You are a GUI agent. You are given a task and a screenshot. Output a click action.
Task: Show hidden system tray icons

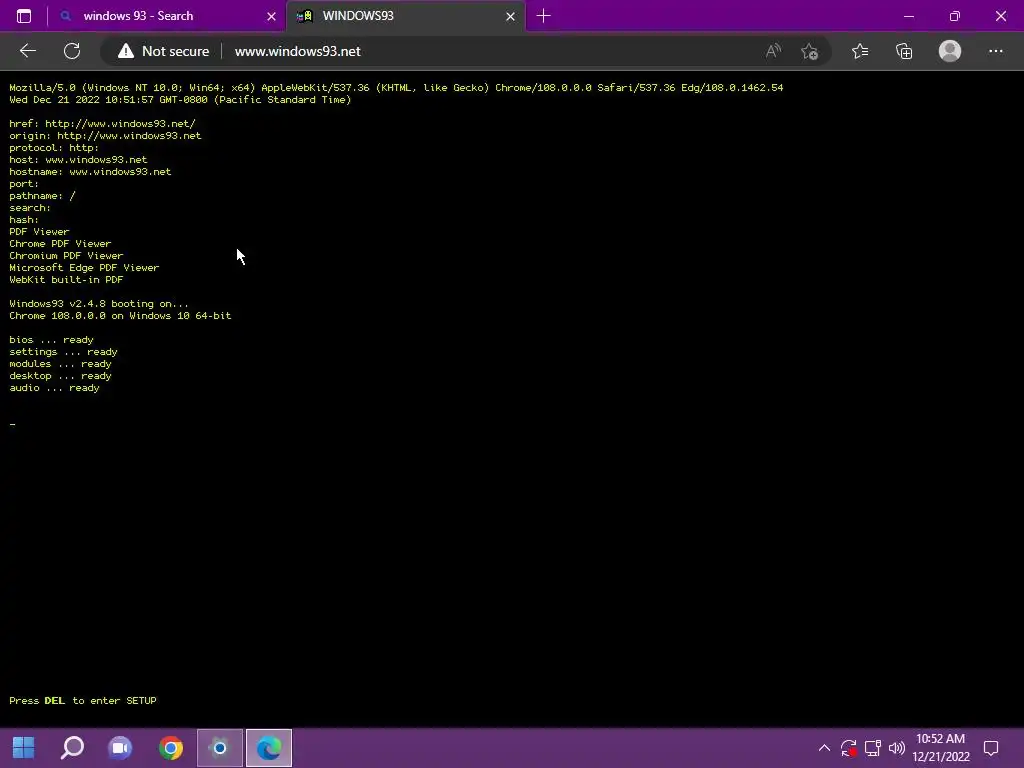pos(824,748)
